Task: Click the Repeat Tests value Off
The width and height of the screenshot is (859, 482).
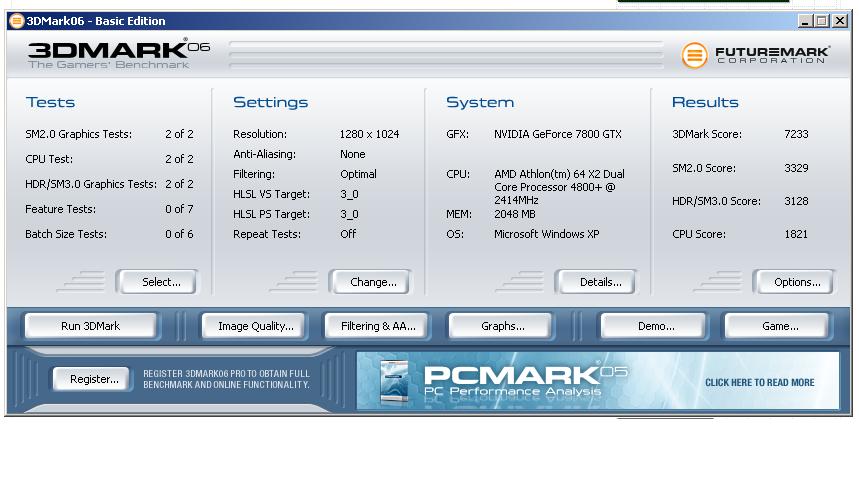Action: 348,234
